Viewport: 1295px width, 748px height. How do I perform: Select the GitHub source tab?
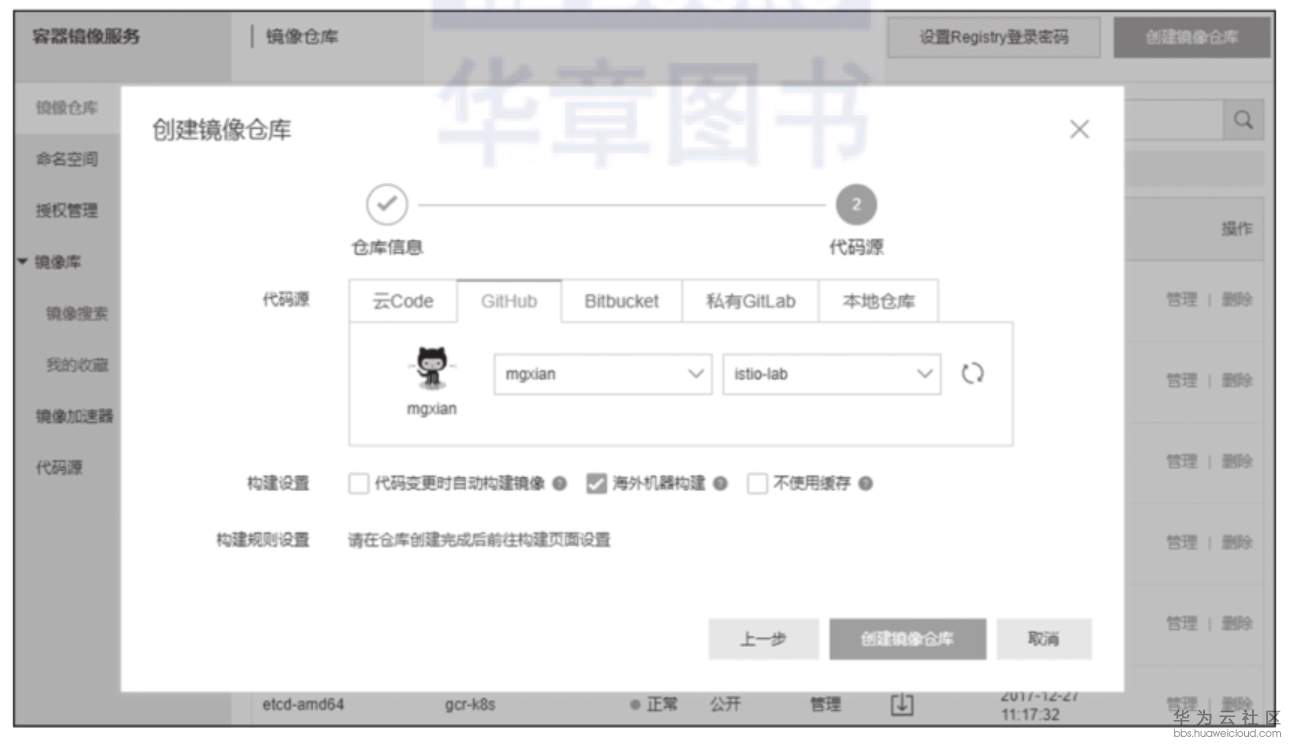click(509, 301)
